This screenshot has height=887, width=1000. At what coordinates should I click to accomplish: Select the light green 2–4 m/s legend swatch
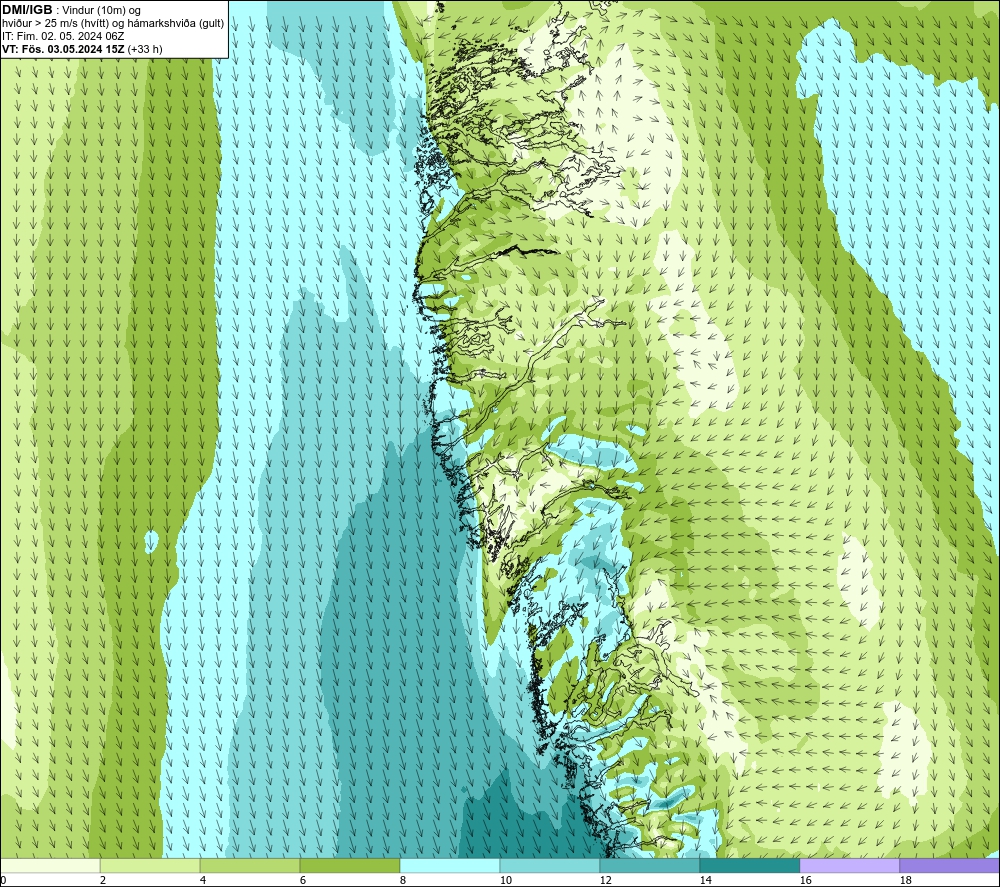(x=150, y=865)
